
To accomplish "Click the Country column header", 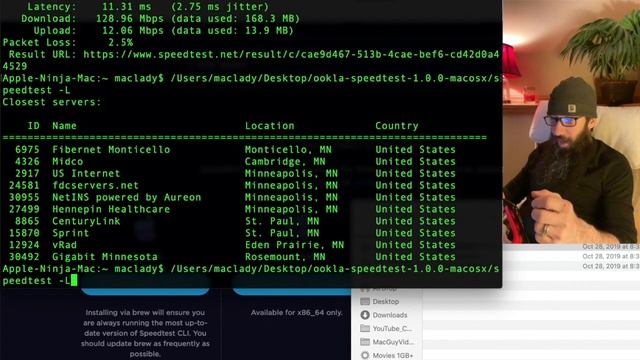I will pos(397,126).
